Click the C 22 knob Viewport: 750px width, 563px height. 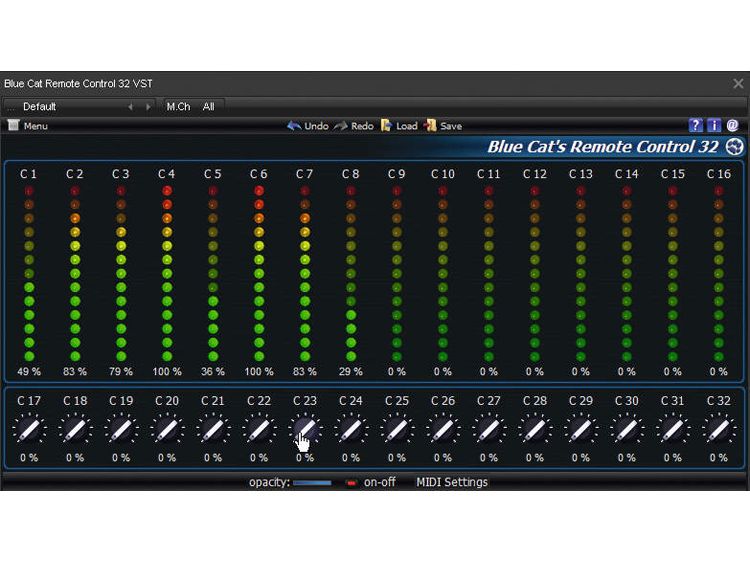point(259,429)
